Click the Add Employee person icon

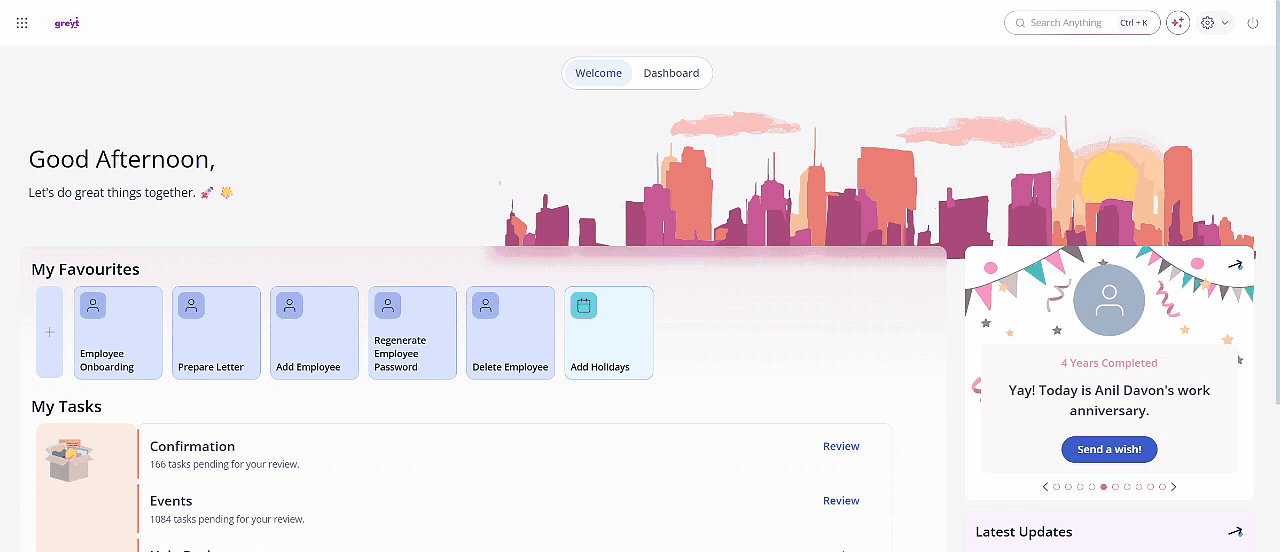(289, 306)
